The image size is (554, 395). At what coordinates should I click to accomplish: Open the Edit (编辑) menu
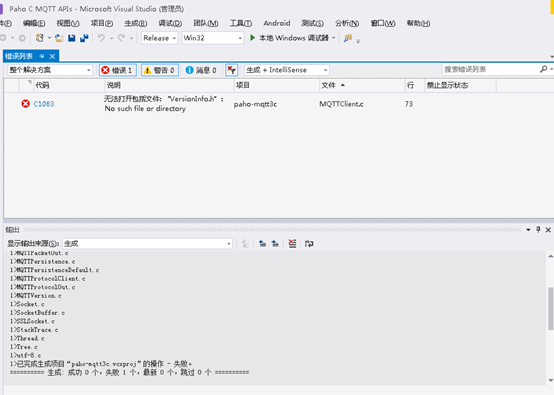[x=34, y=23]
